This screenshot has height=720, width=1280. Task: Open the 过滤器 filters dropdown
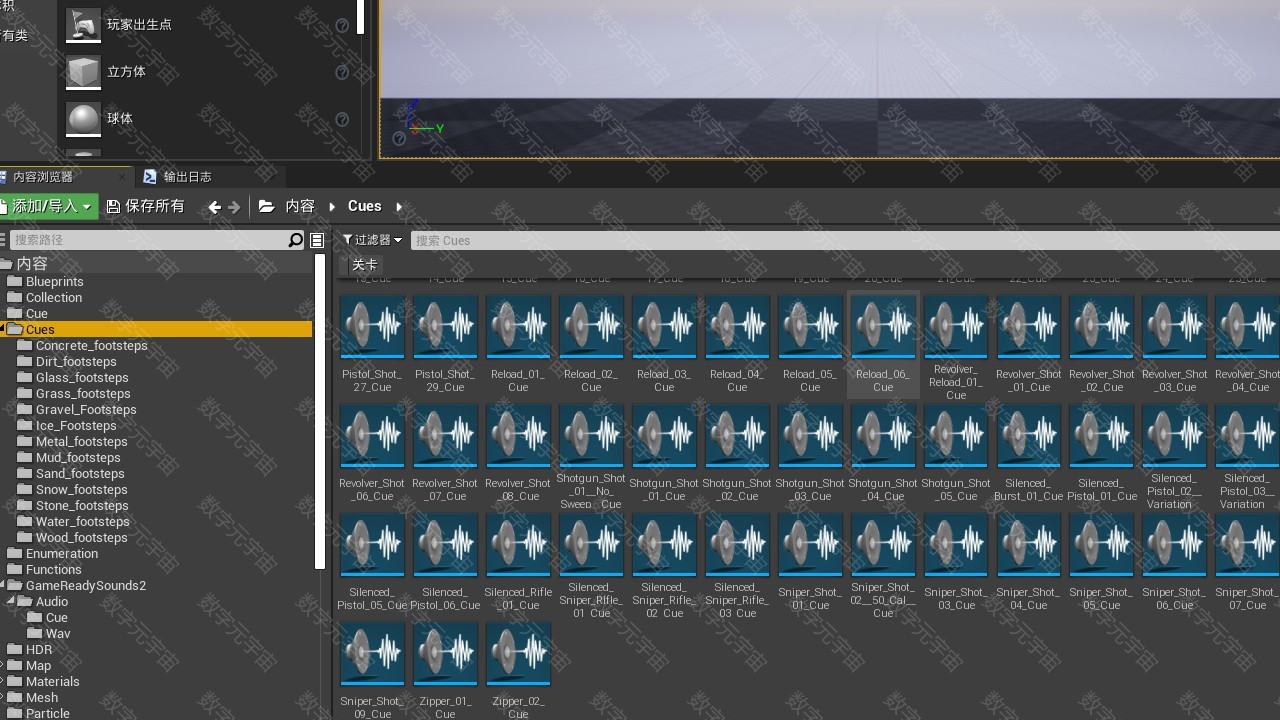pos(372,240)
